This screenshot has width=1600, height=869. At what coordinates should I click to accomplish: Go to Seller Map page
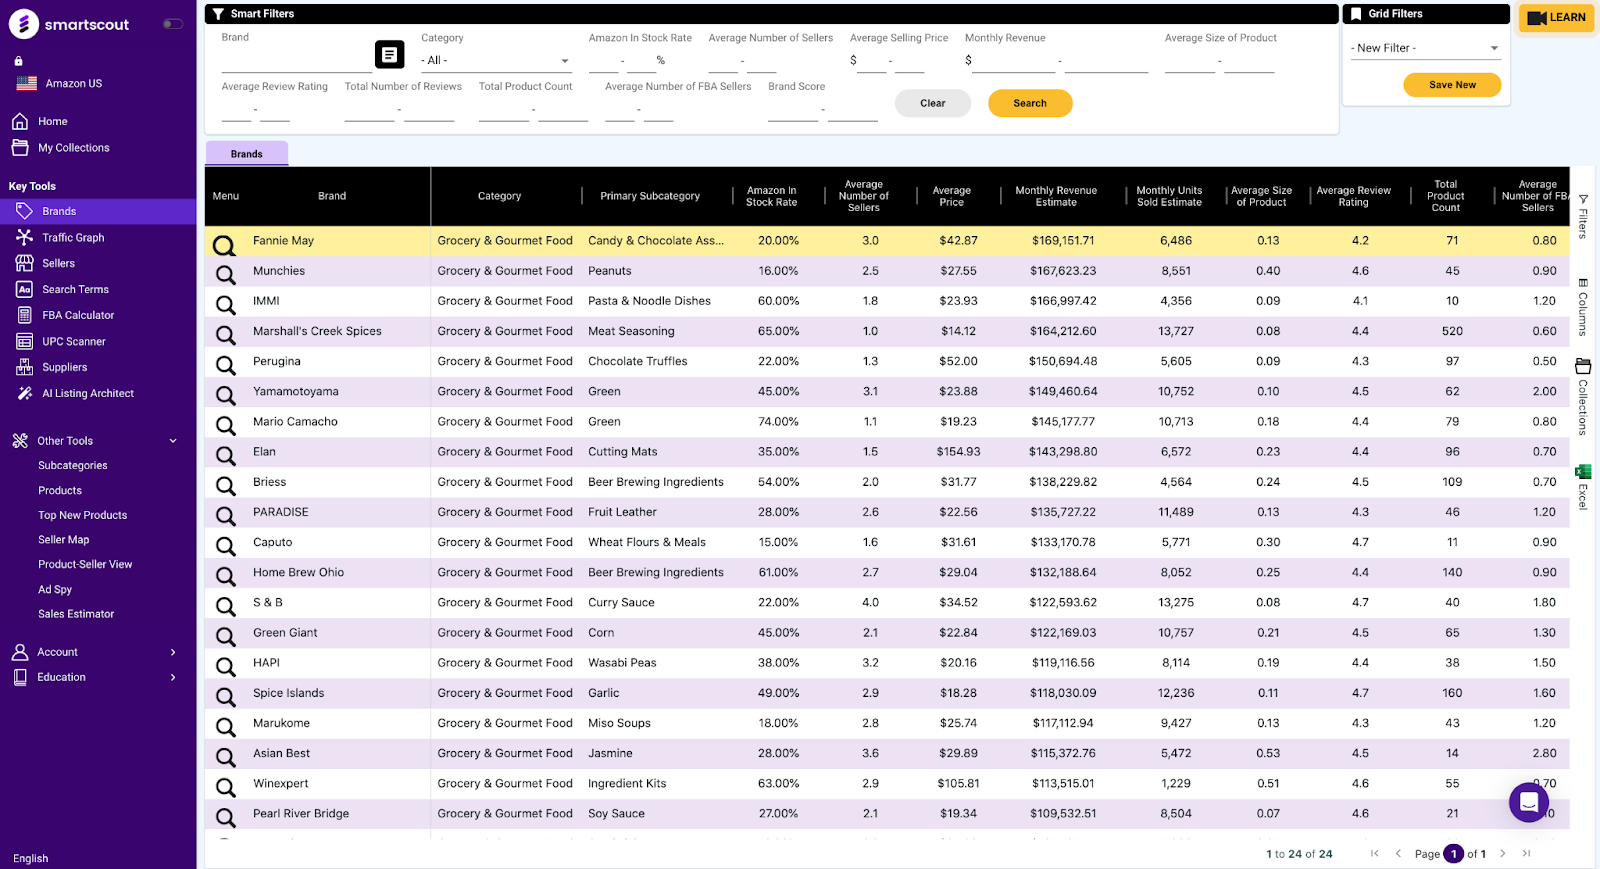point(63,540)
